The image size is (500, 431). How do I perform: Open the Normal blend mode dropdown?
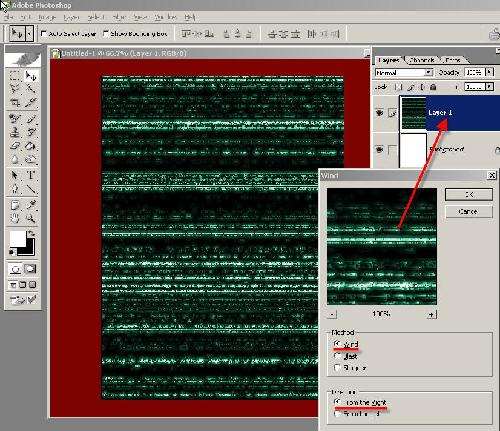(404, 72)
